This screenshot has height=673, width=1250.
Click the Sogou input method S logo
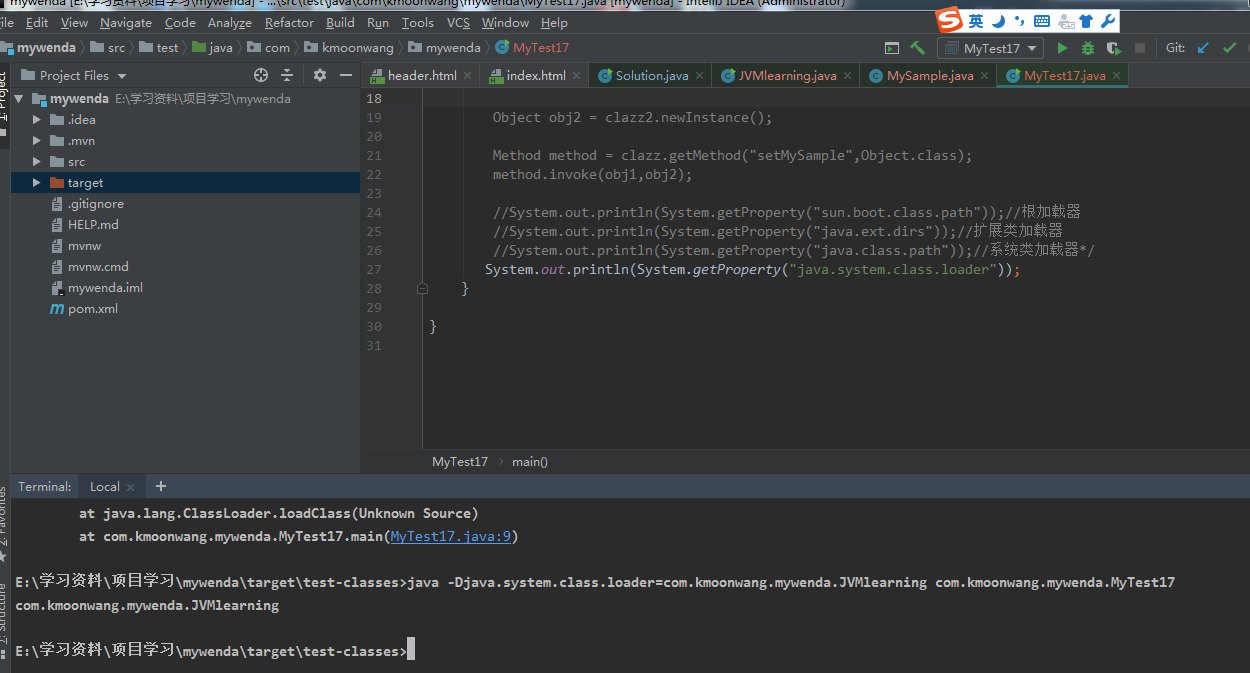949,21
